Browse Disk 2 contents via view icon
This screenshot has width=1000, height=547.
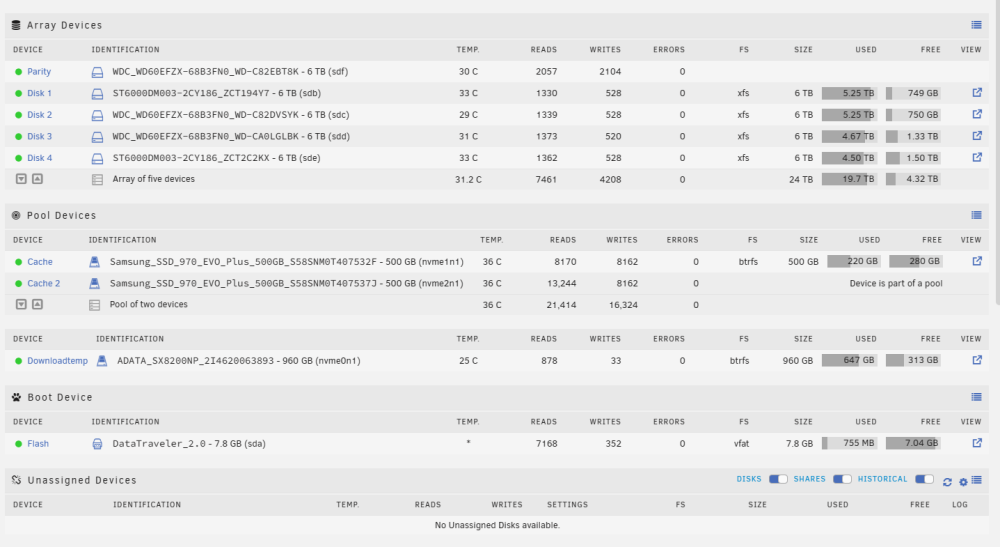(x=977, y=114)
